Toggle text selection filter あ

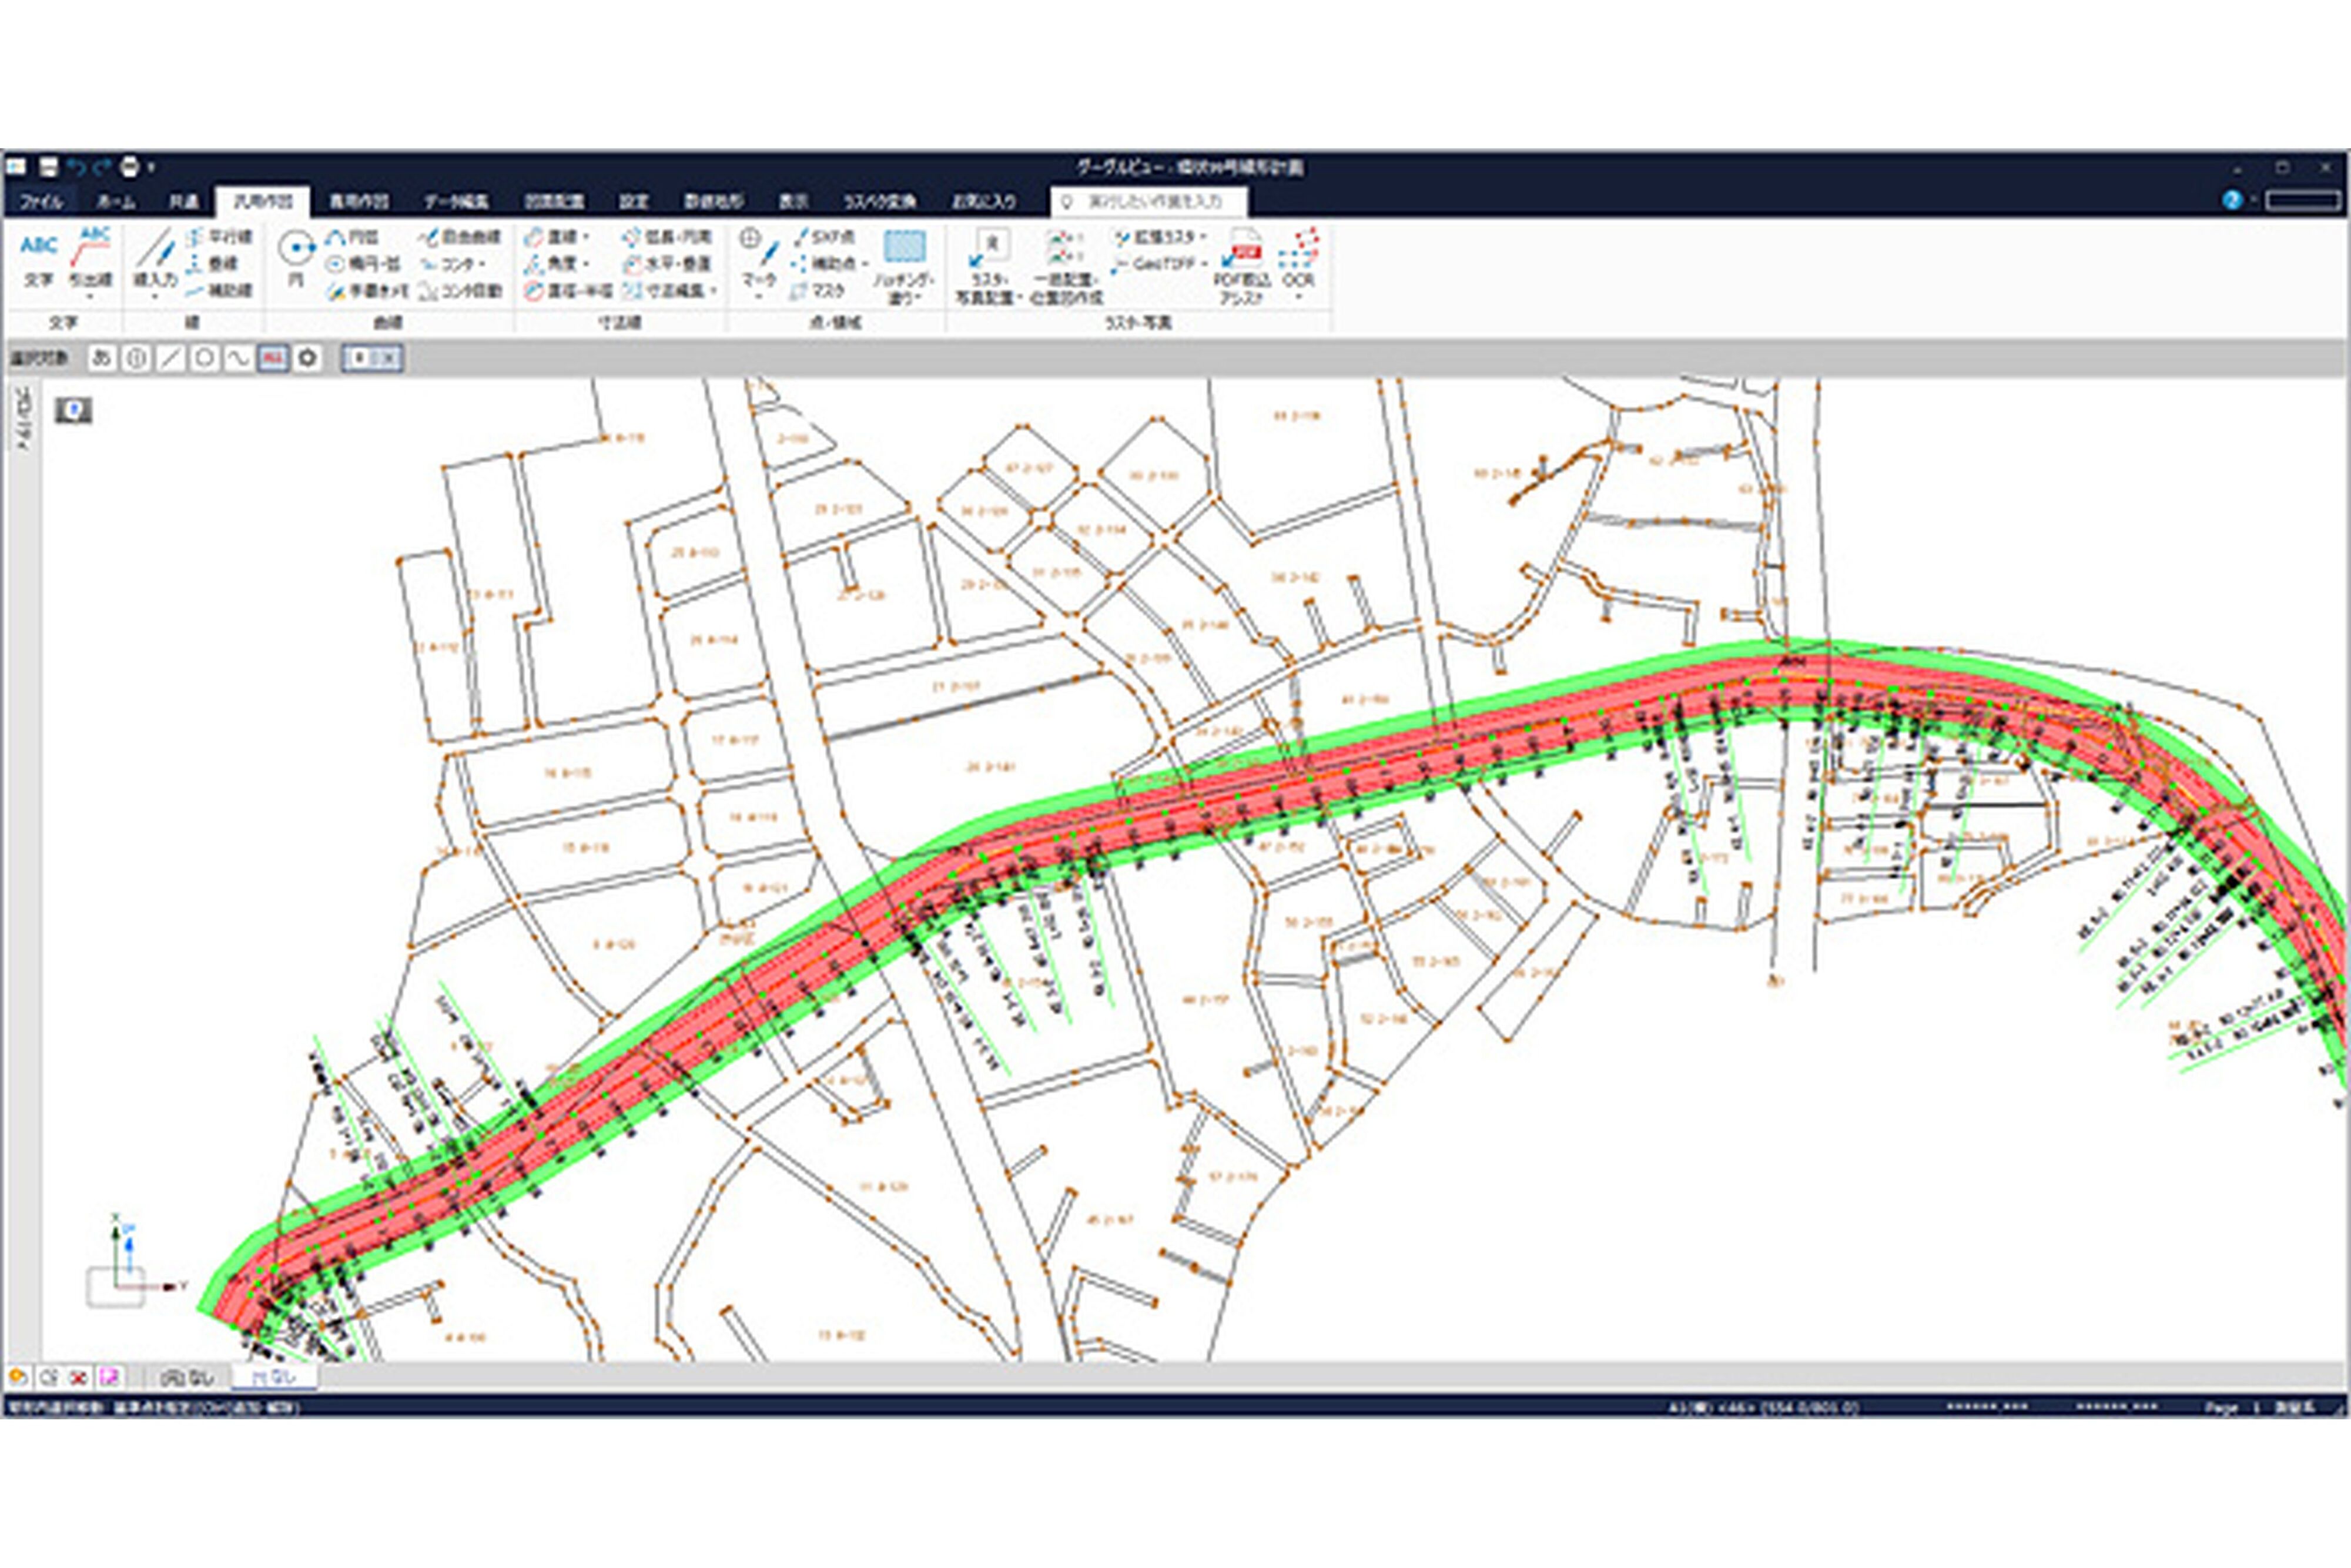[101, 358]
